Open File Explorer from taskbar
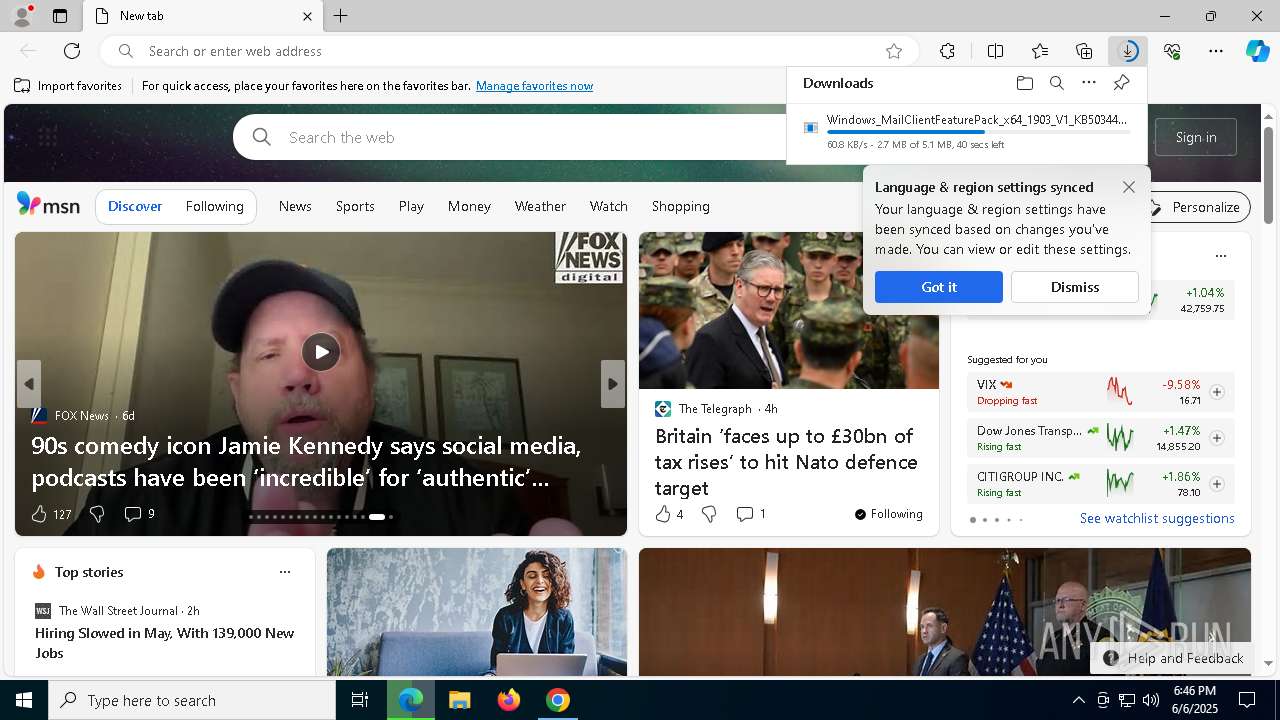 pos(459,700)
